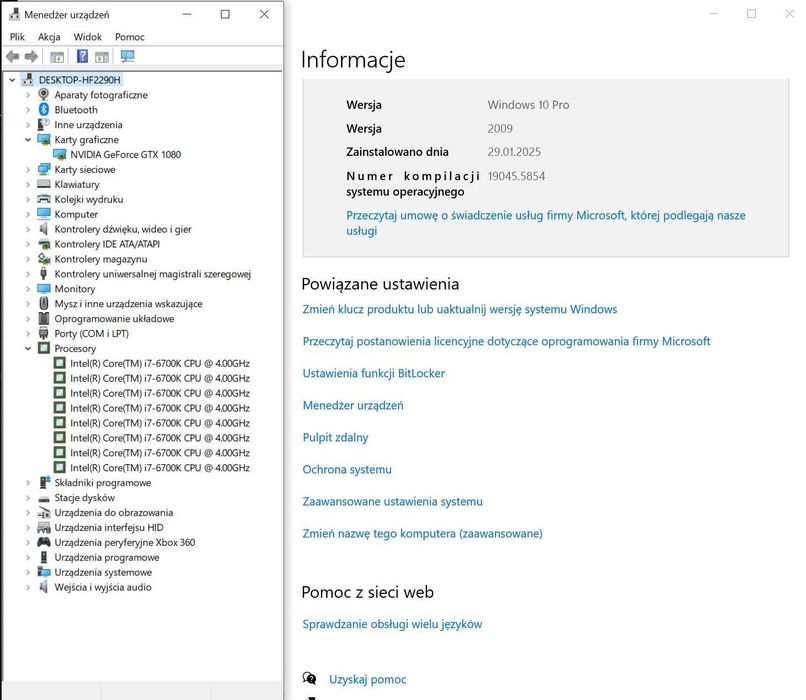
Task: Click the Inne urządzenia unknown-device icon
Action: 44,124
